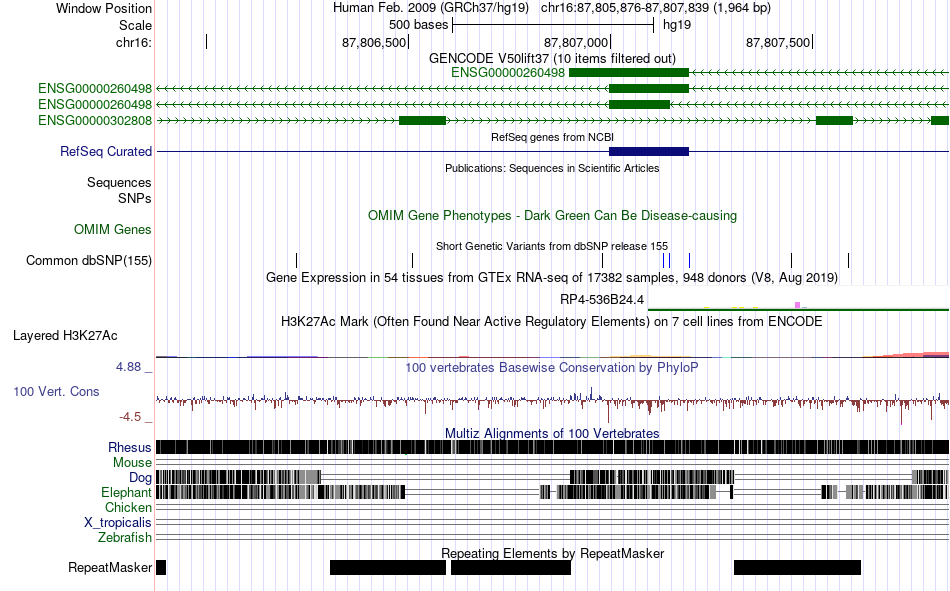Click the Dog alignment label
Image resolution: width=950 pixels, height=591 pixels.
[x=141, y=478]
